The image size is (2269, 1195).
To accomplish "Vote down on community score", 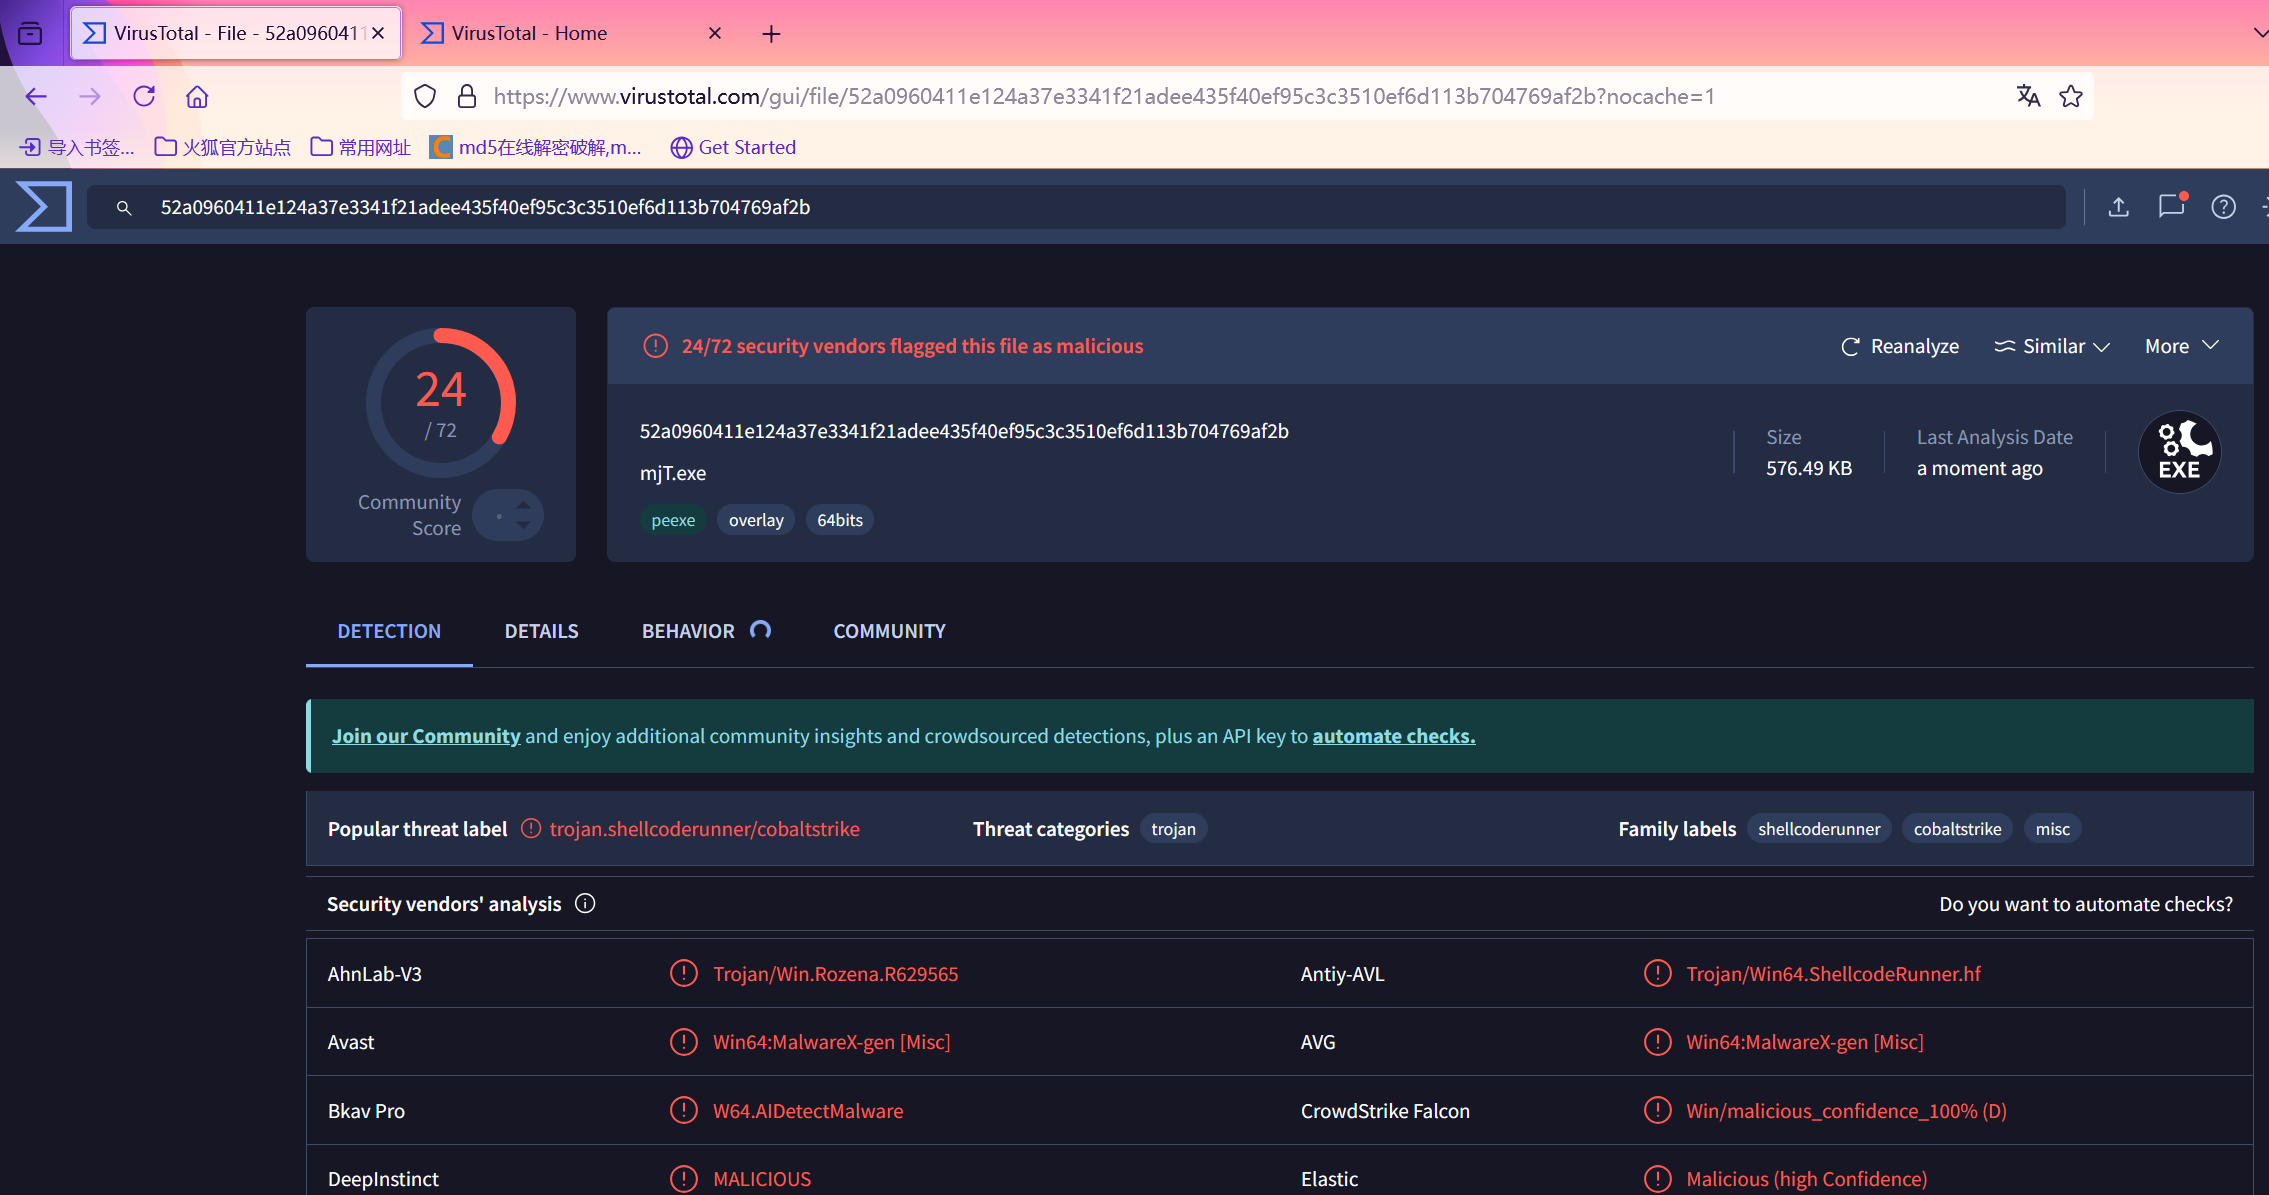I will [523, 525].
